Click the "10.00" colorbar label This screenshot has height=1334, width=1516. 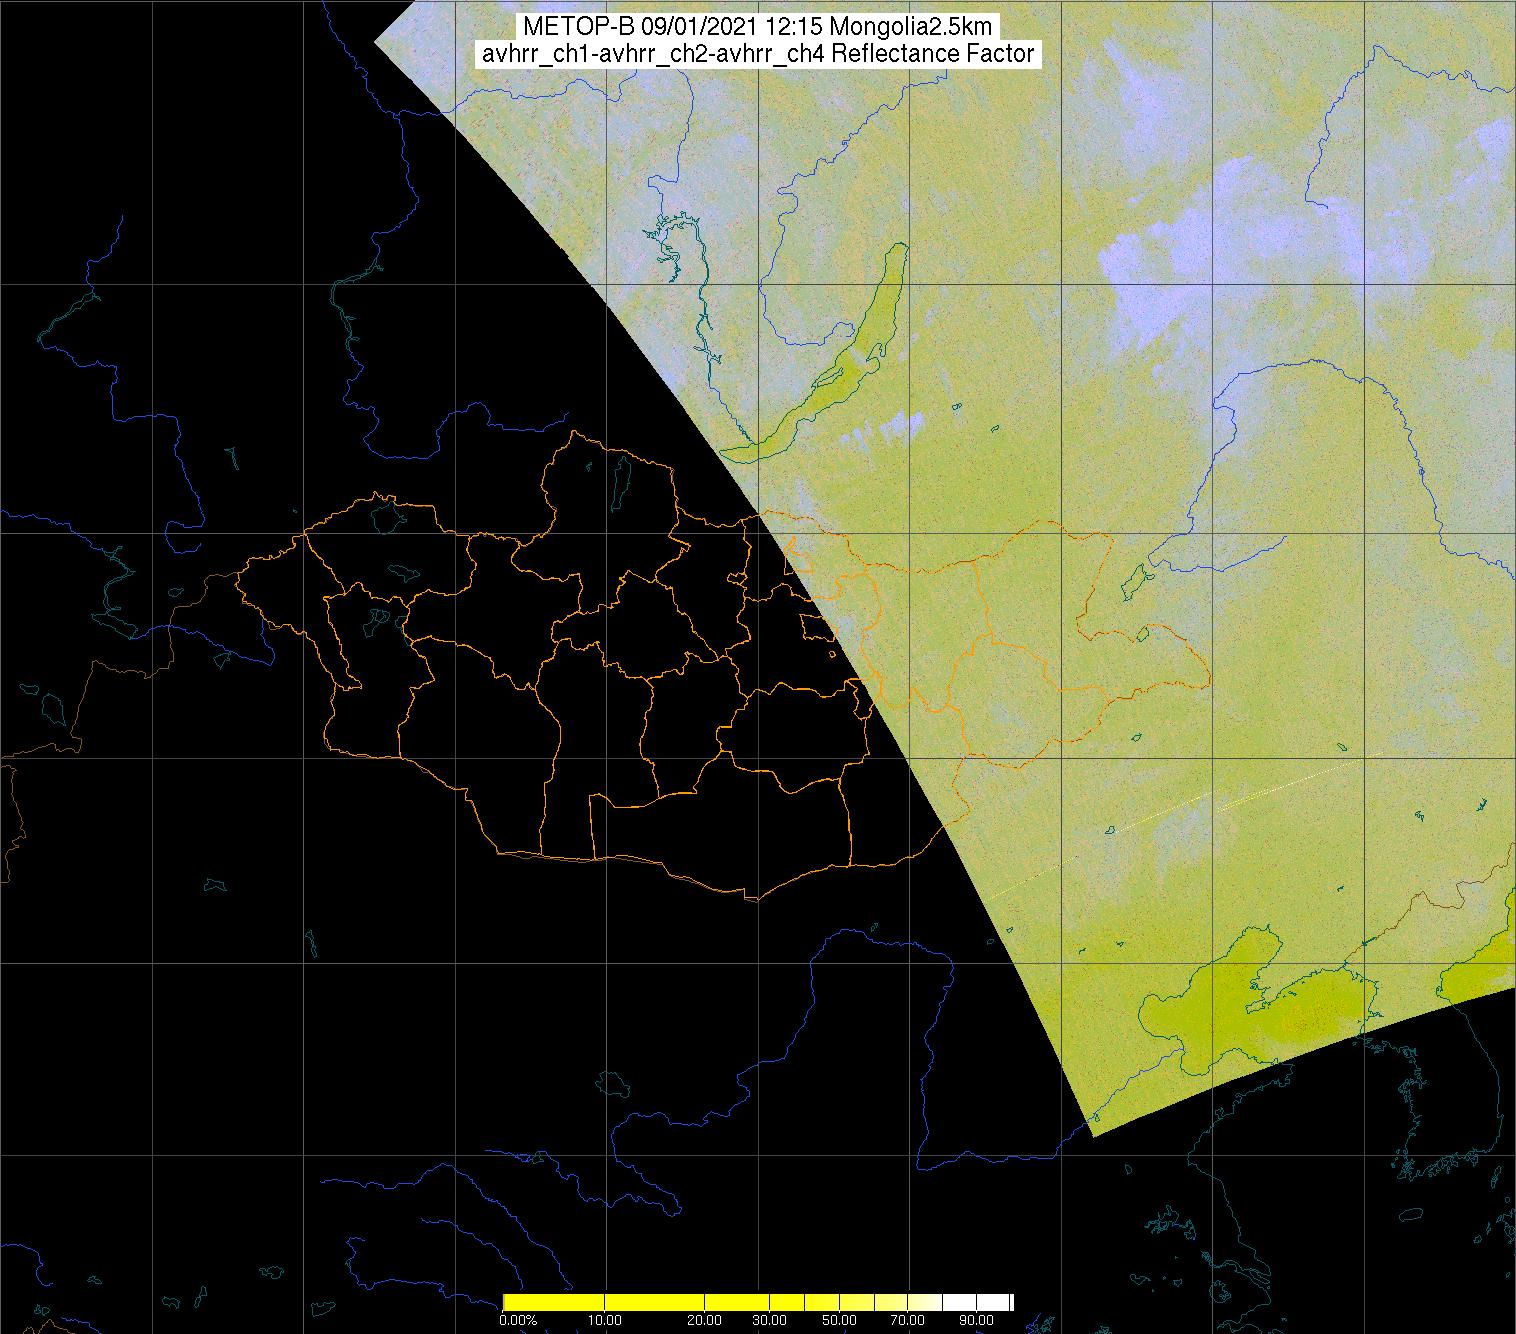point(606,1321)
